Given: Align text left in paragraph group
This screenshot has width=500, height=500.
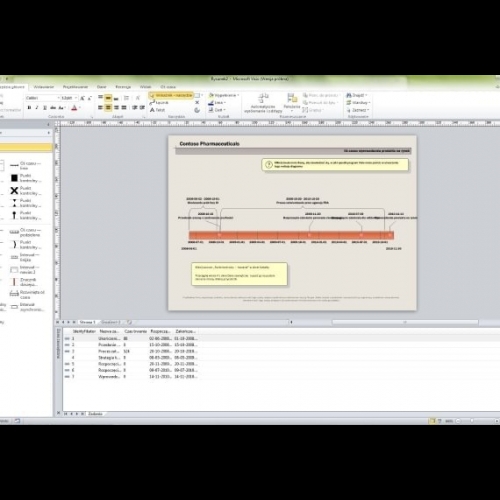Looking at the screenshot, I should tap(100, 108).
